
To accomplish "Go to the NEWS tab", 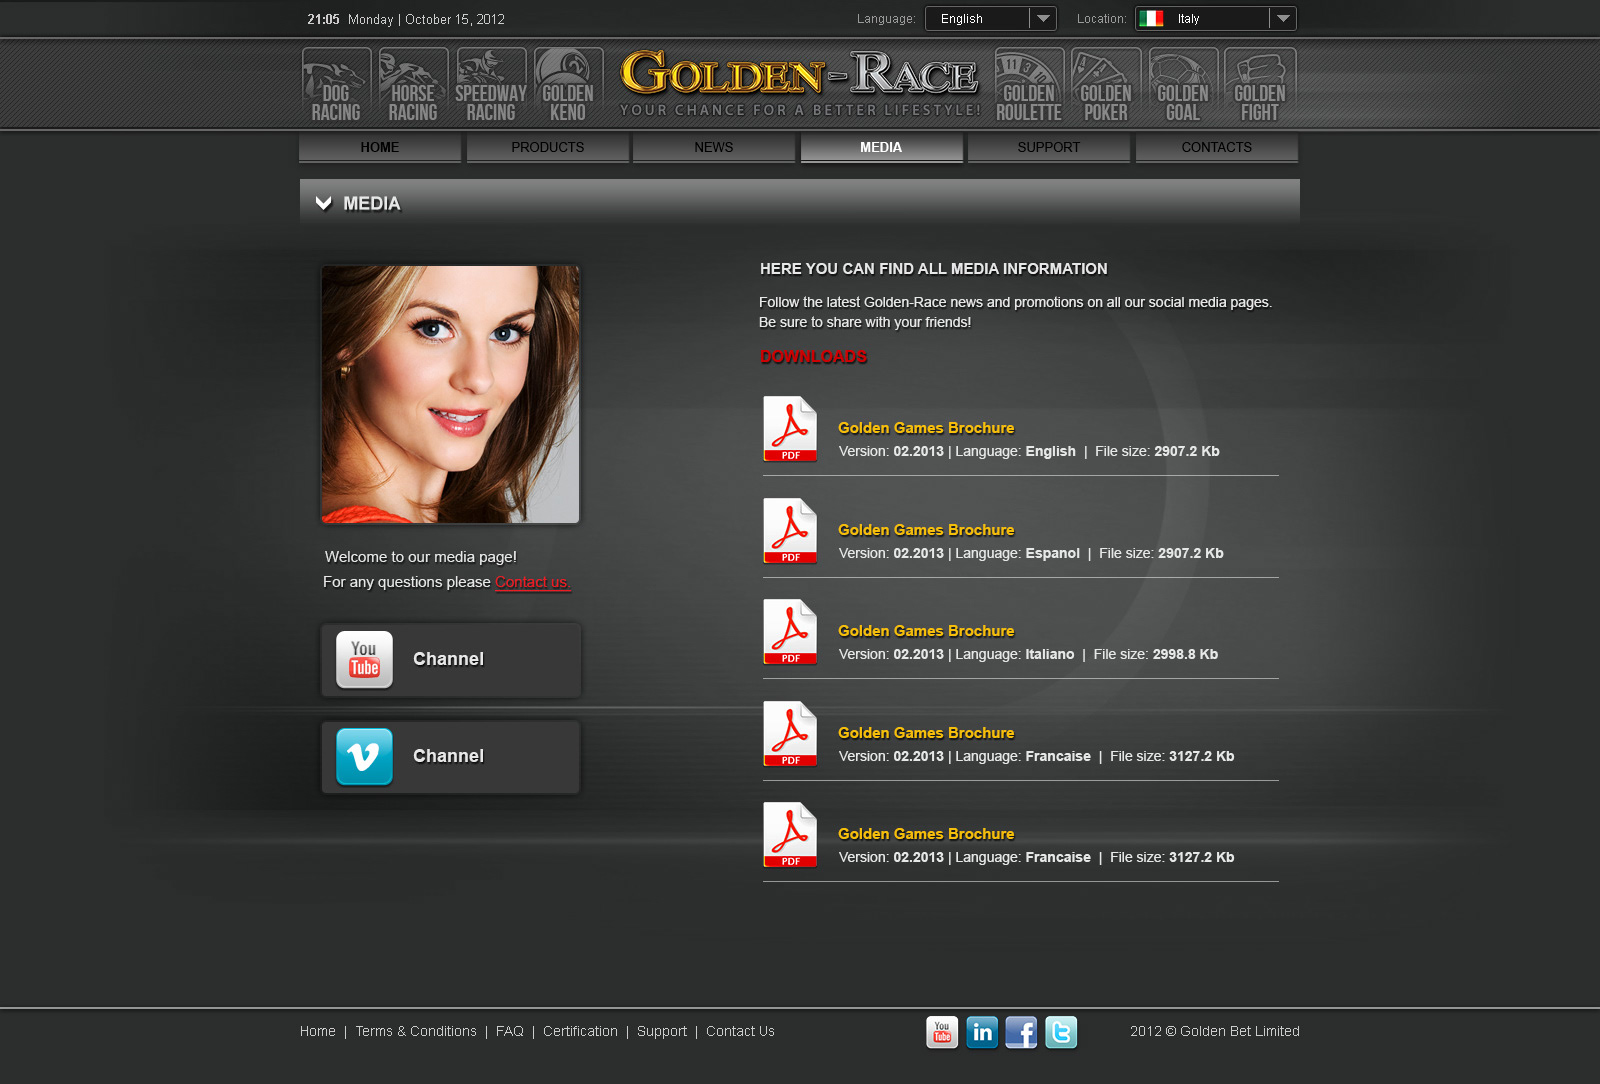I will point(714,147).
